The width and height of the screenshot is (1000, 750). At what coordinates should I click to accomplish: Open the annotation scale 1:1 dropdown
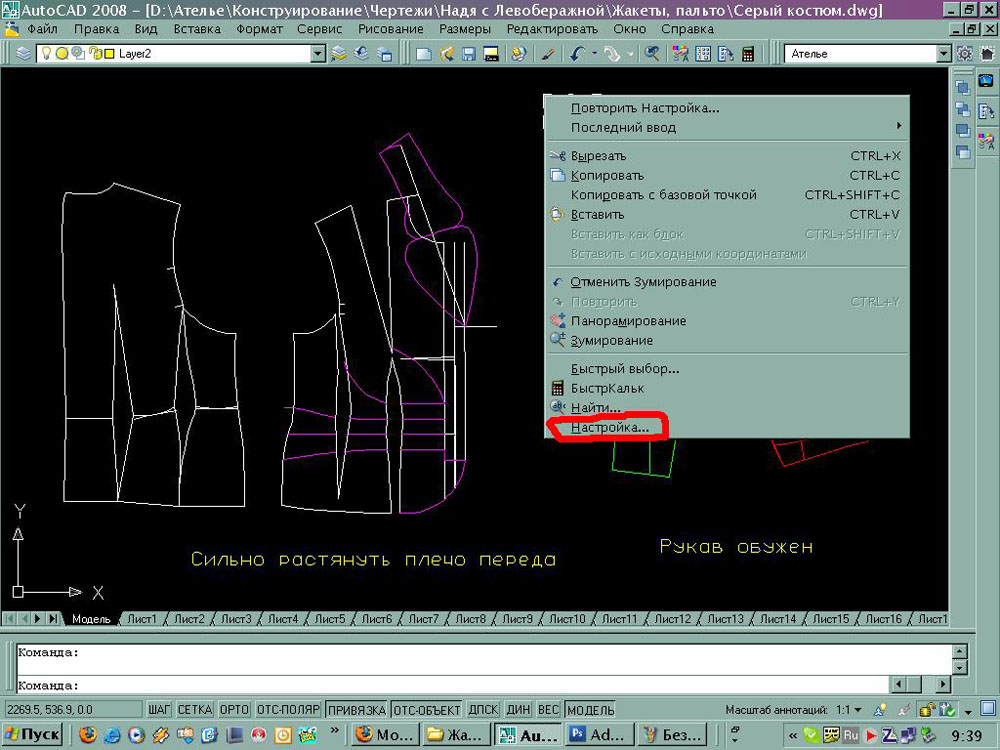click(848, 709)
